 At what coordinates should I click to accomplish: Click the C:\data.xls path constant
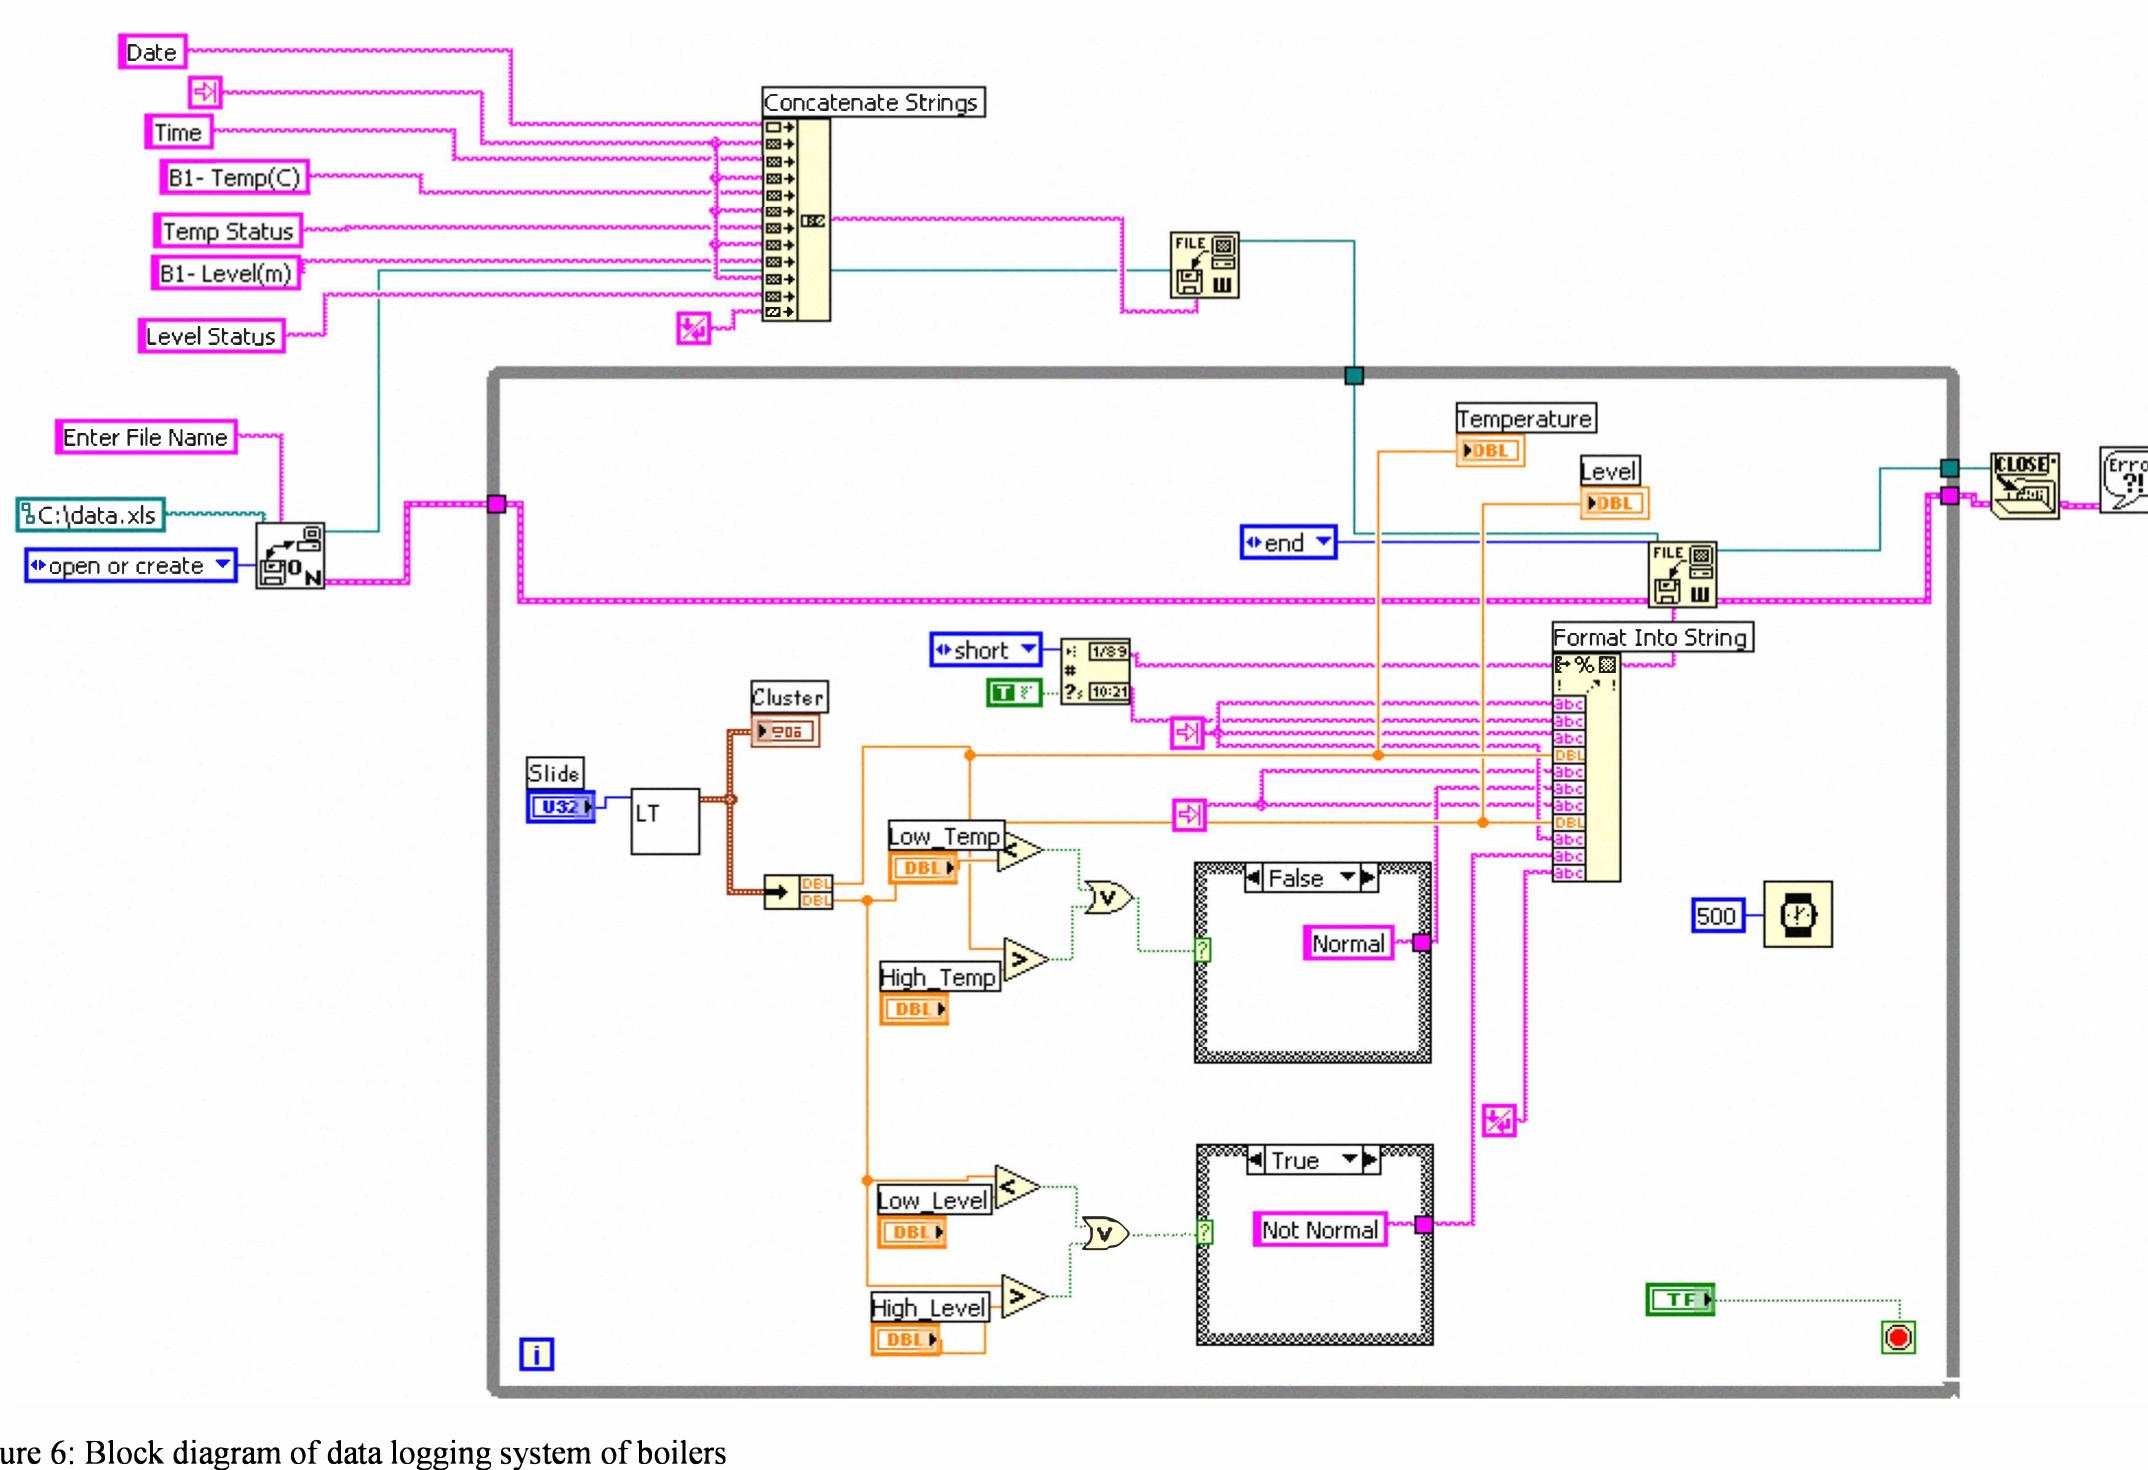click(91, 515)
